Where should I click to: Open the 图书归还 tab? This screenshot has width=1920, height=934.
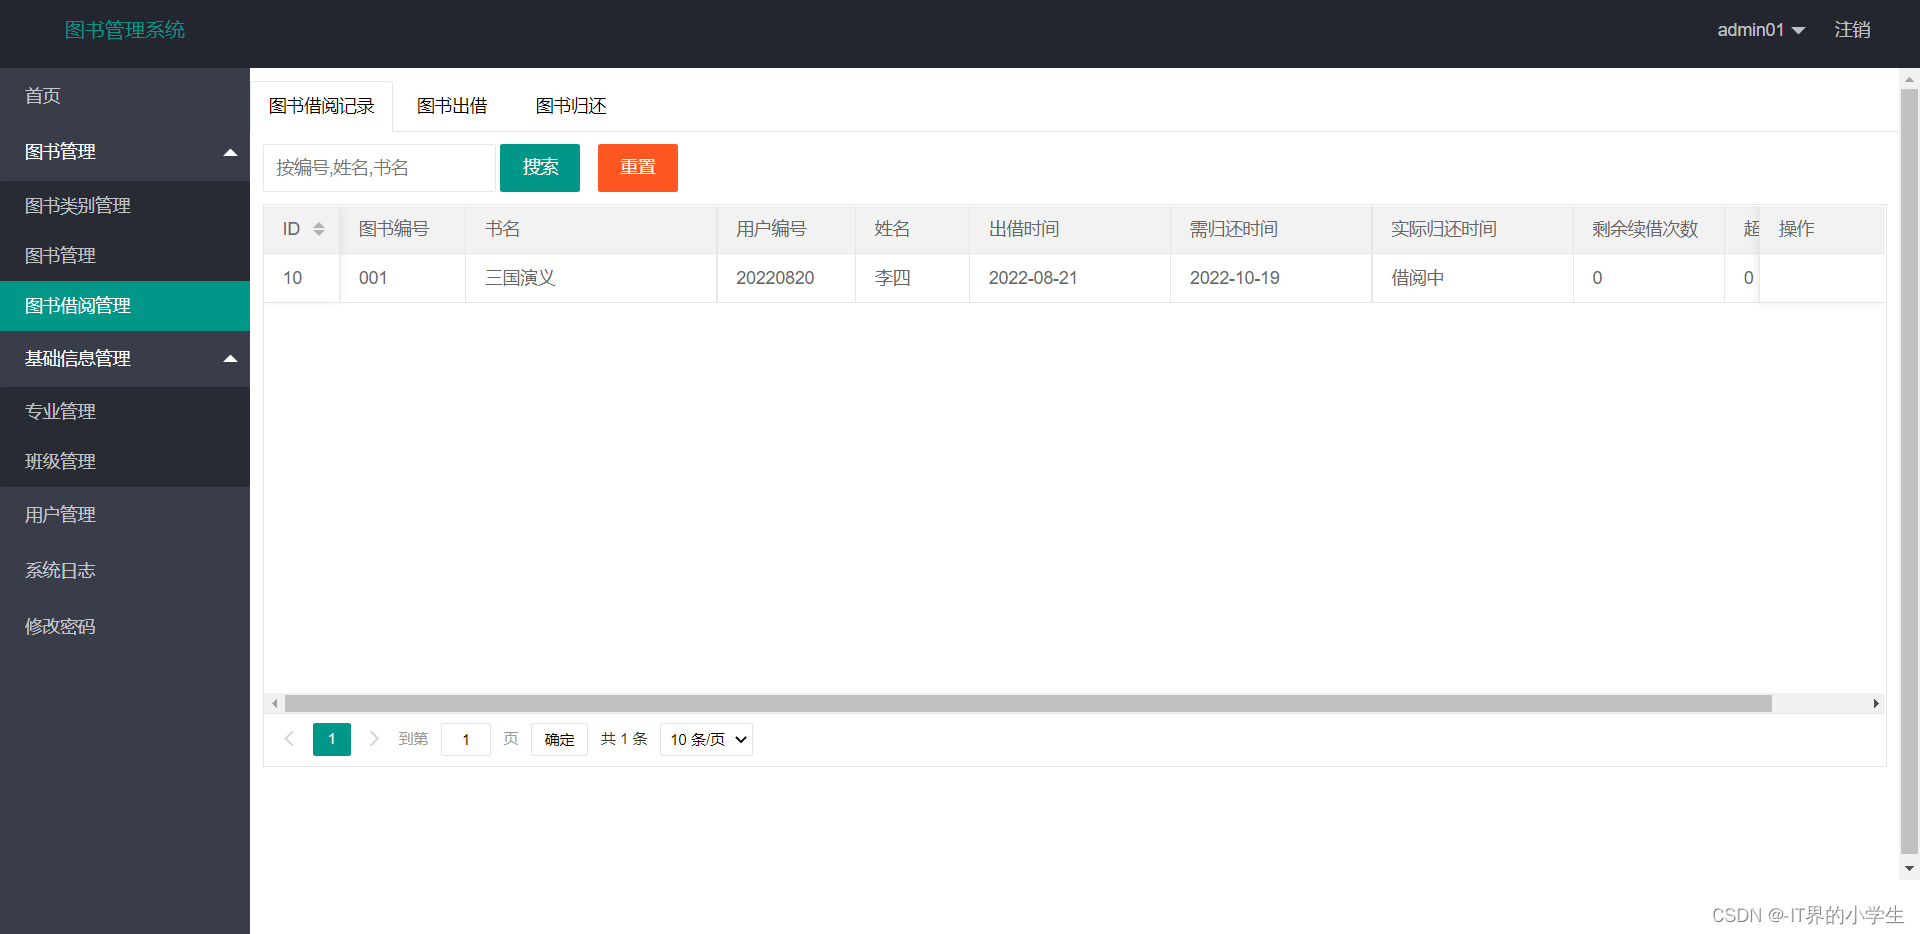570,105
